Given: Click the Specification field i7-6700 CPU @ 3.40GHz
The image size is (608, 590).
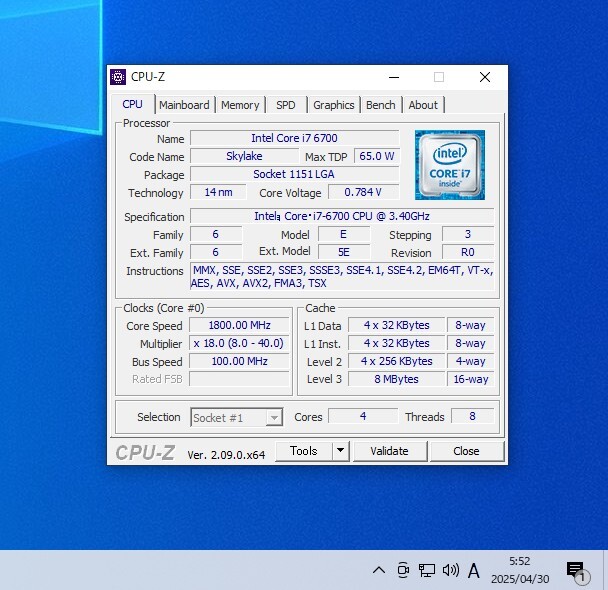Looking at the screenshot, I should 342,216.
